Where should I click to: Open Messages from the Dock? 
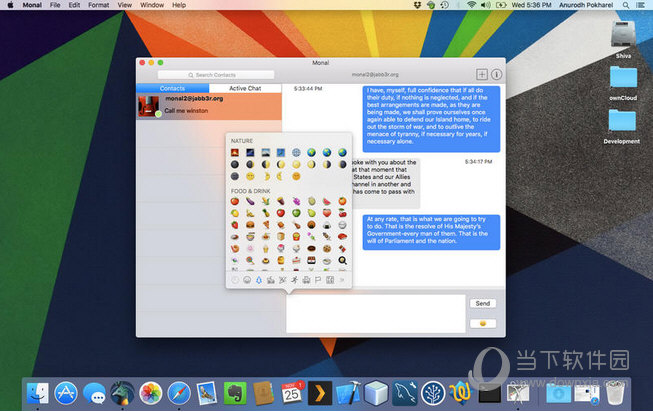pyautogui.click(x=94, y=393)
